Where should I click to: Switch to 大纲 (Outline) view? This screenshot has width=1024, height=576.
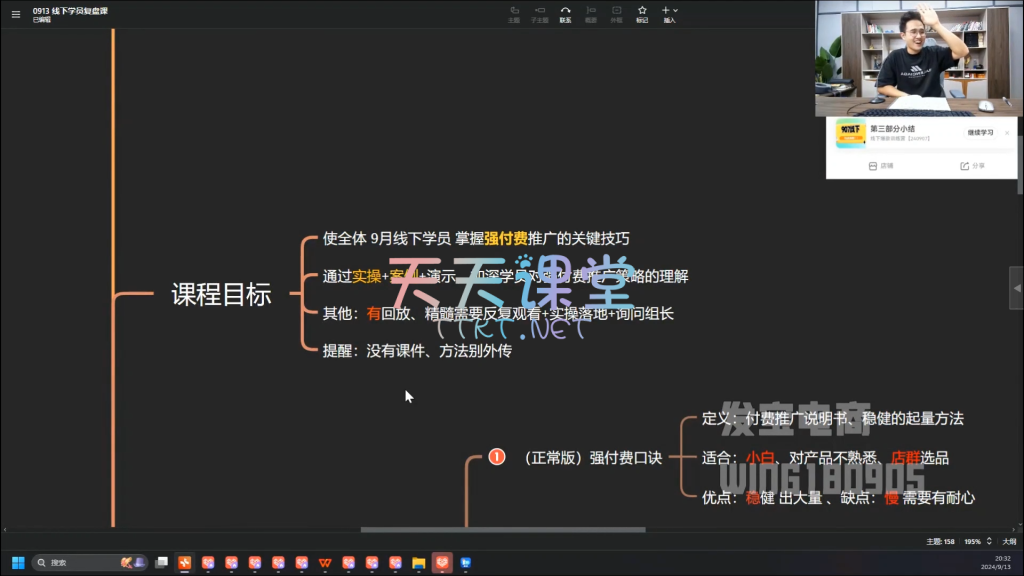tap(1009, 541)
